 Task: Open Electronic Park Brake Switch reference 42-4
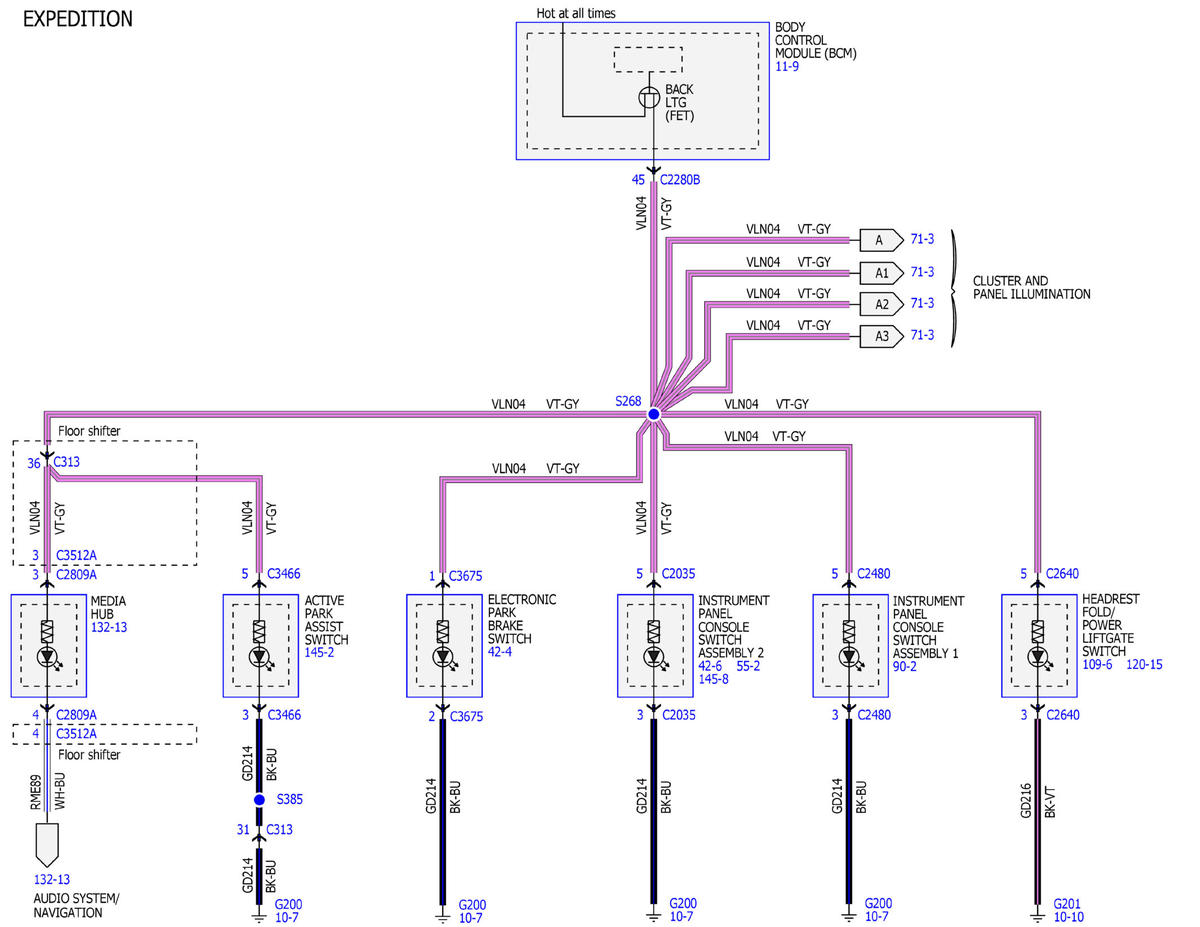pyautogui.click(x=501, y=652)
